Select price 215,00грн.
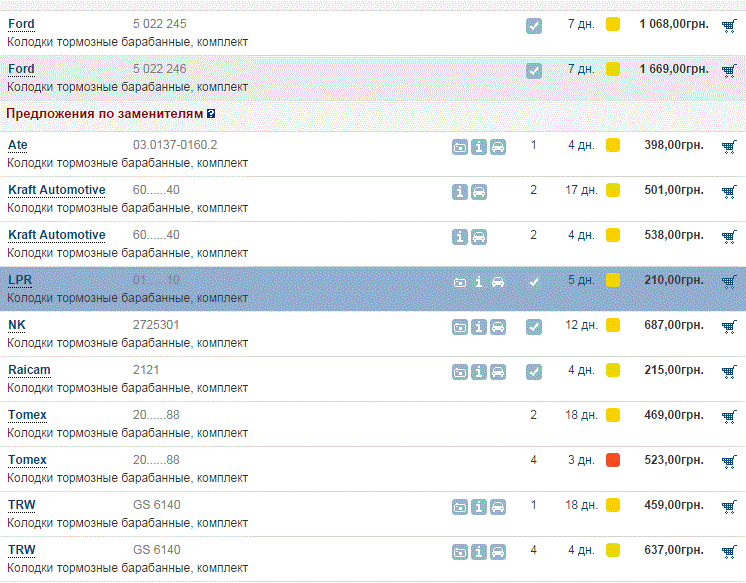The height and width of the screenshot is (583, 746). pyautogui.click(x=674, y=370)
